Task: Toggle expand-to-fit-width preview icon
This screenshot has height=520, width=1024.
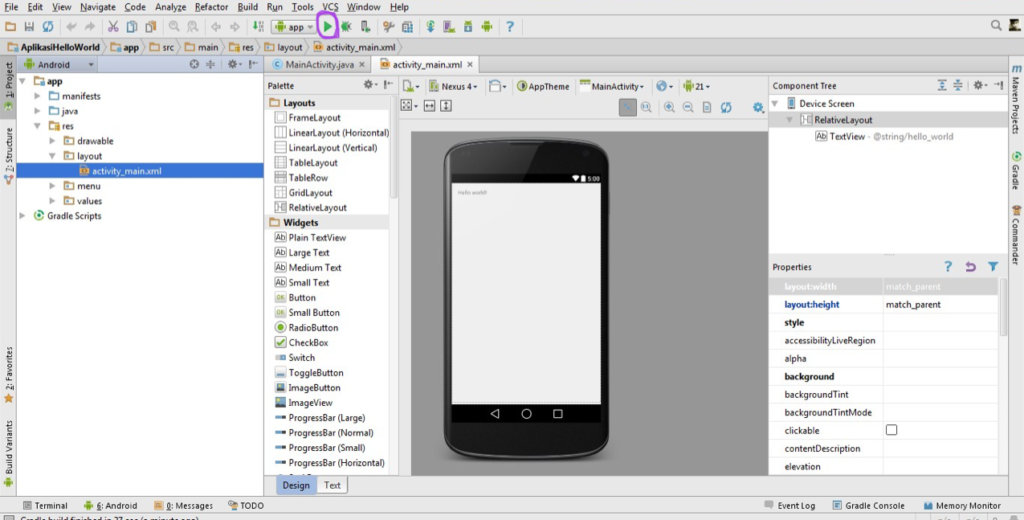Action: [x=429, y=106]
